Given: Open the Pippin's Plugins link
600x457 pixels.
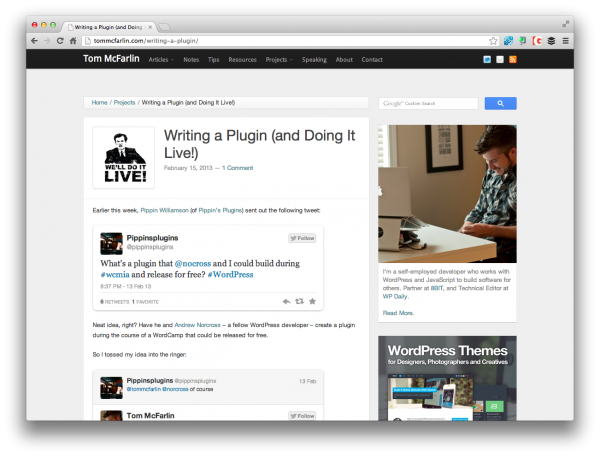Looking at the screenshot, I should point(220,211).
